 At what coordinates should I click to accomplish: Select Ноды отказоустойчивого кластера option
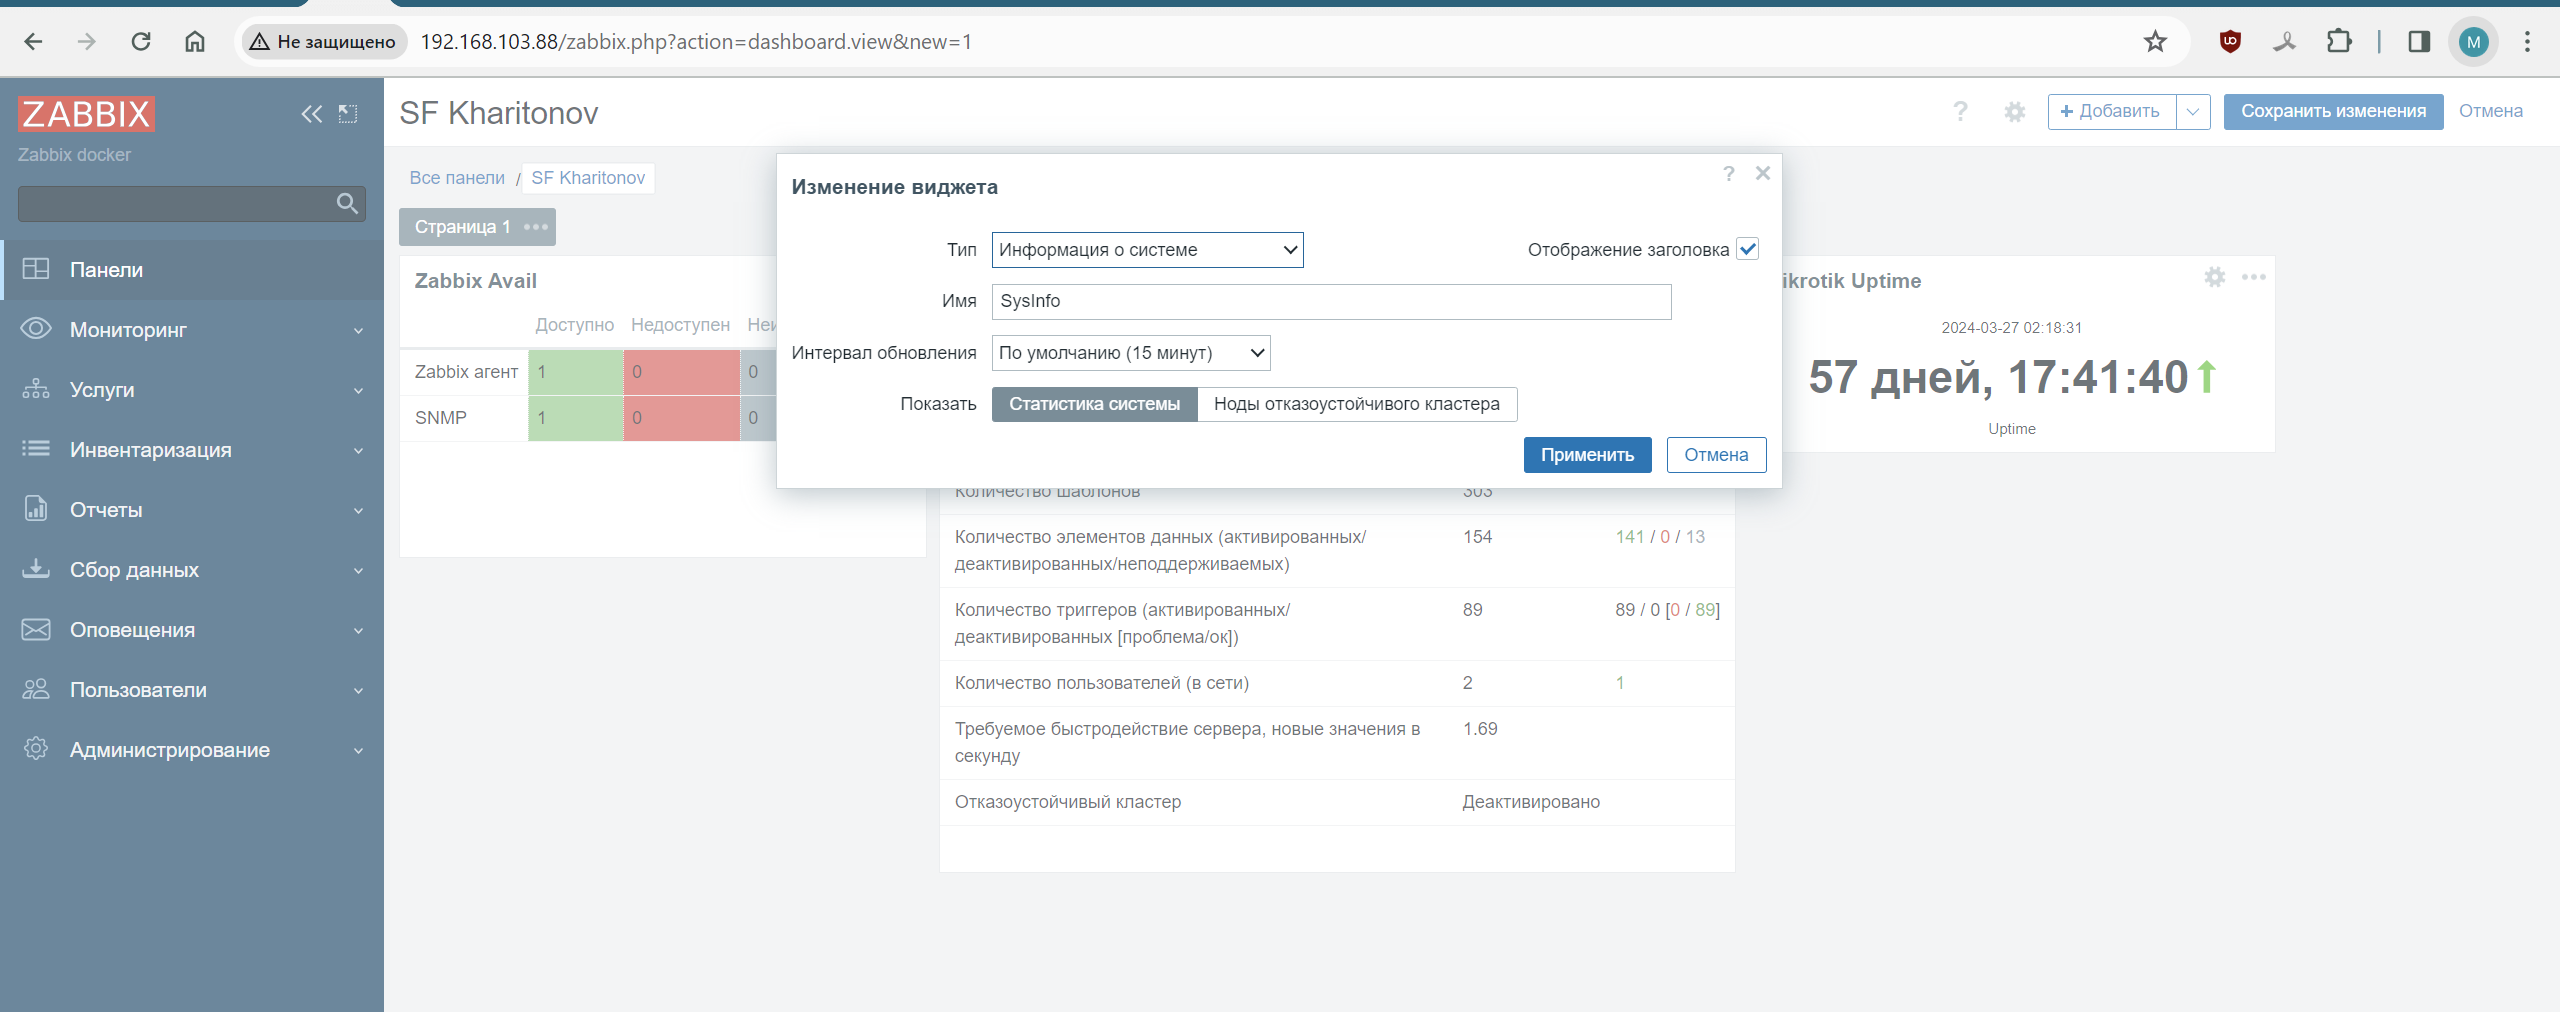(1356, 404)
